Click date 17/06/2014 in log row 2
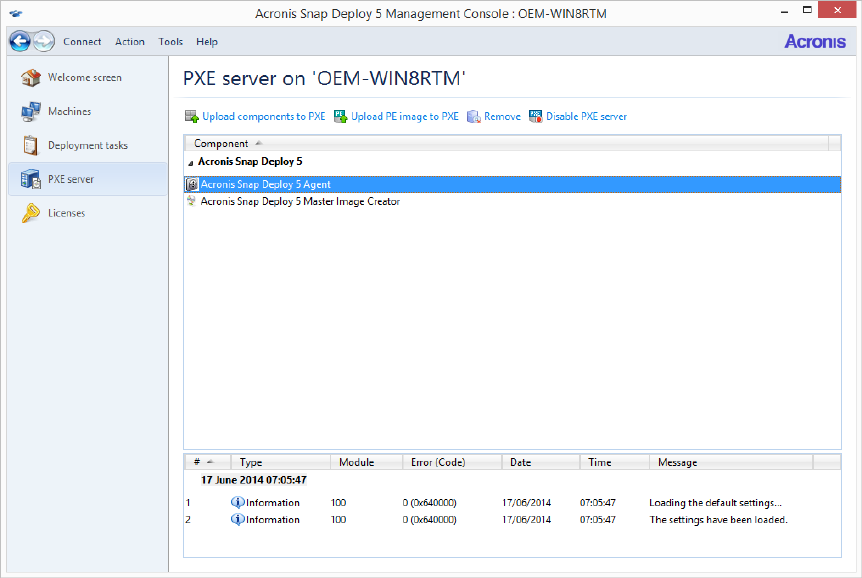 pyautogui.click(x=526, y=520)
